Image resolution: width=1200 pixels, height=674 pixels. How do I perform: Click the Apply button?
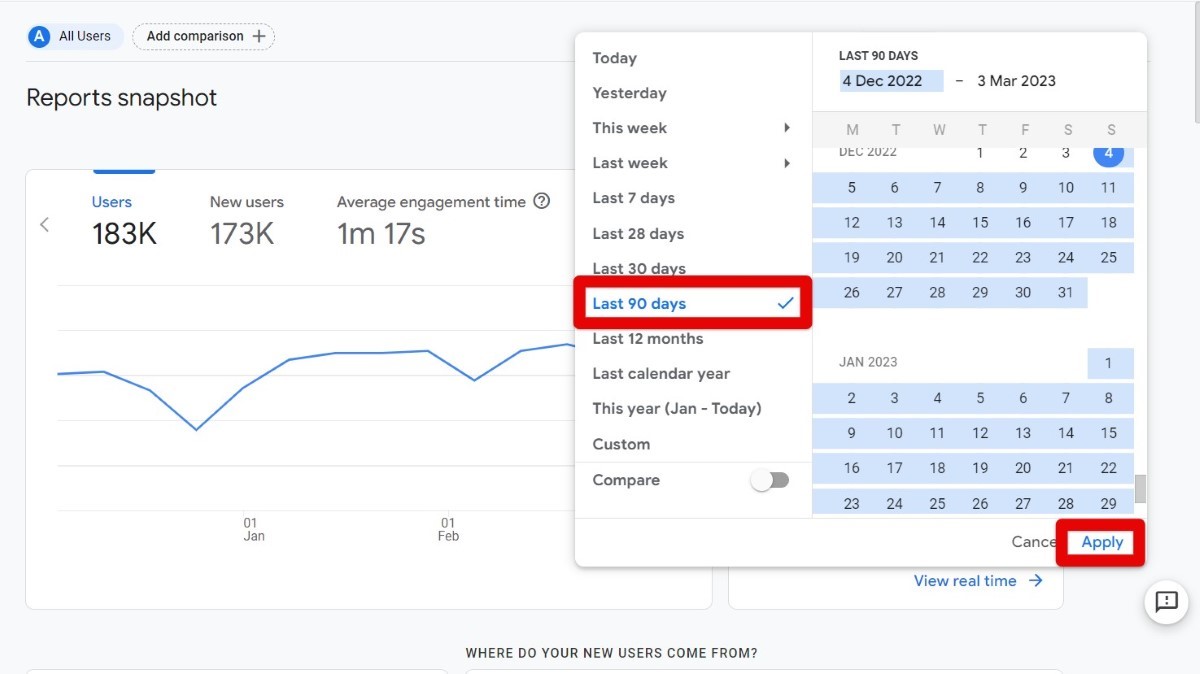(1102, 542)
